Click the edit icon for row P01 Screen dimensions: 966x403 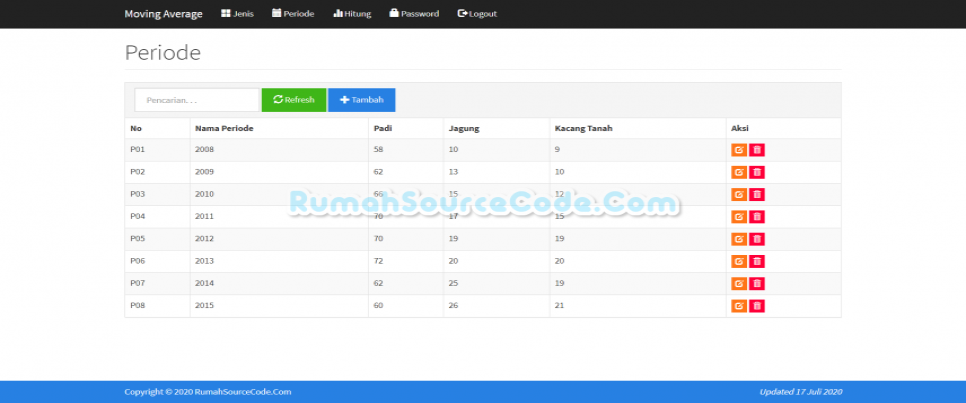click(x=738, y=150)
